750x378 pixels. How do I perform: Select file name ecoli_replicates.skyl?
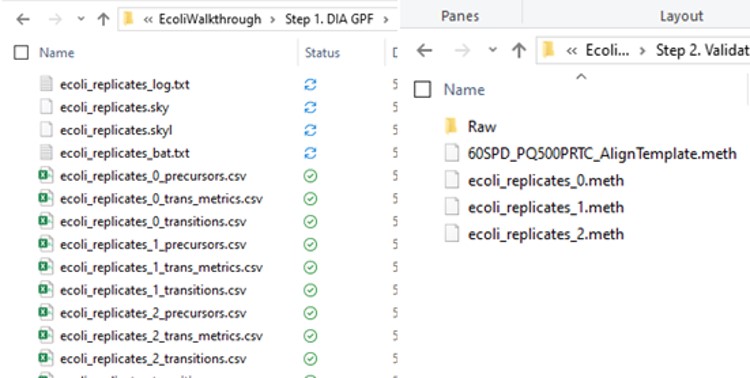[116, 130]
